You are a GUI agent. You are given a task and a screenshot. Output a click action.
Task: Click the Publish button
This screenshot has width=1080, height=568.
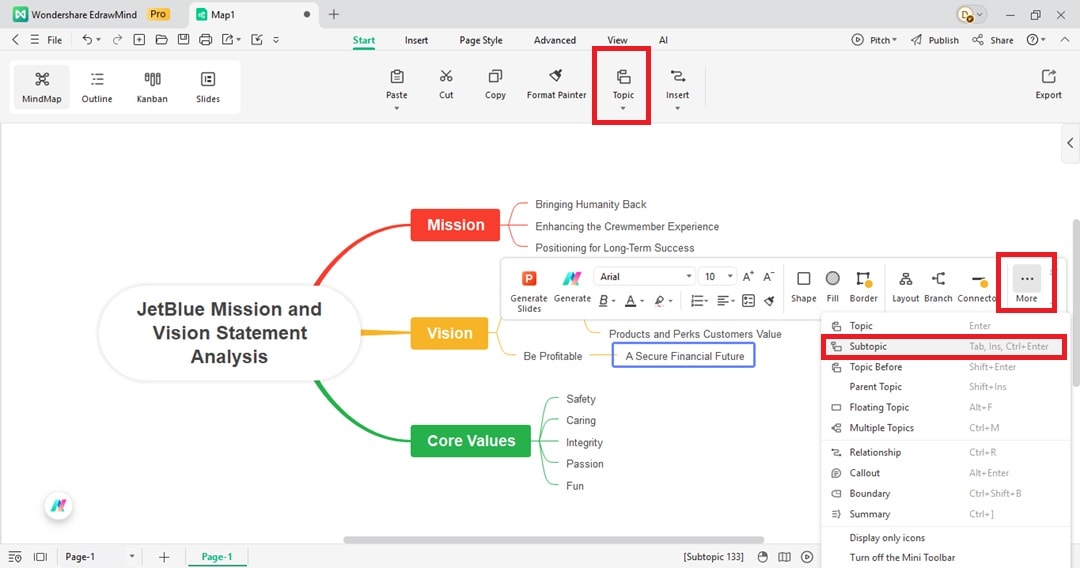[x=935, y=40]
